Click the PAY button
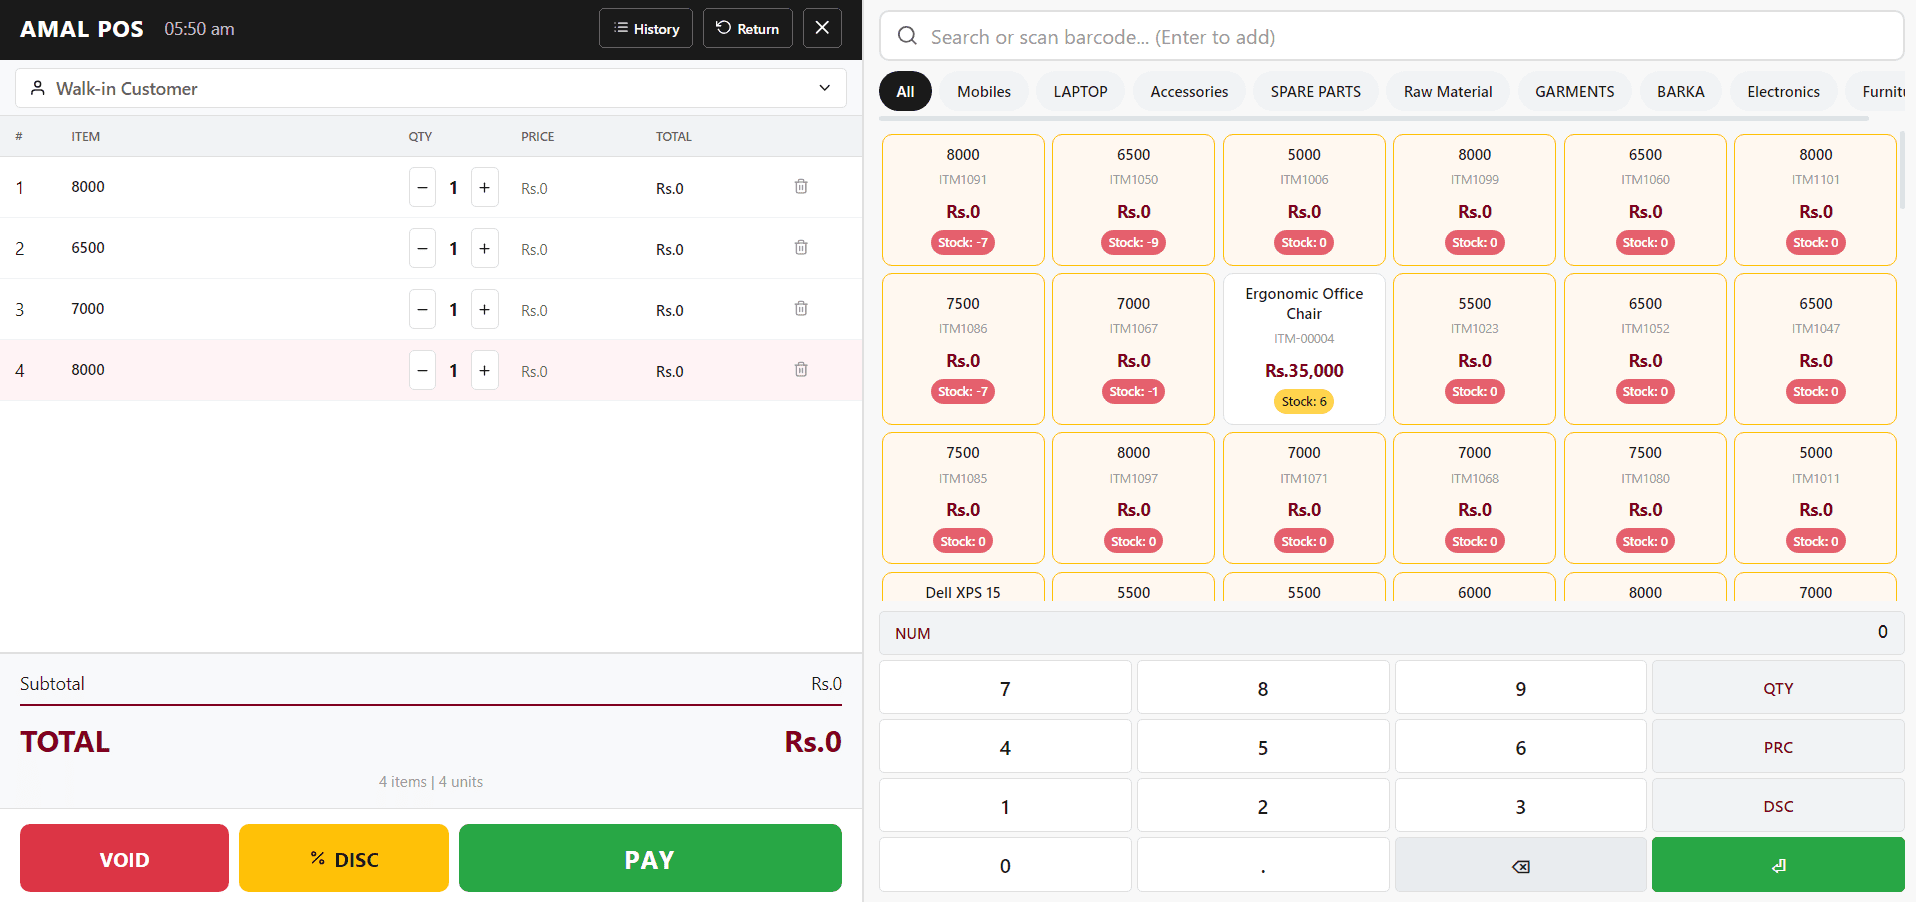 click(650, 859)
